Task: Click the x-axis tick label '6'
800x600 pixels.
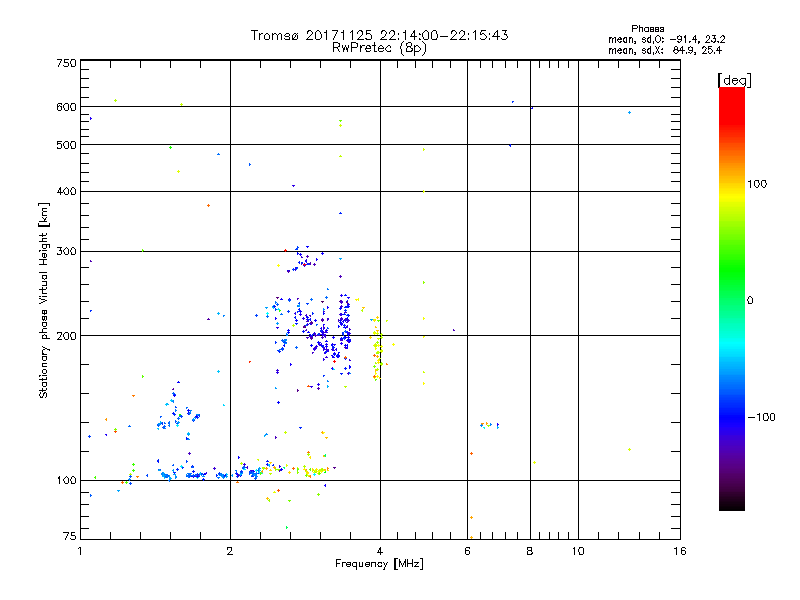Action: [467, 551]
